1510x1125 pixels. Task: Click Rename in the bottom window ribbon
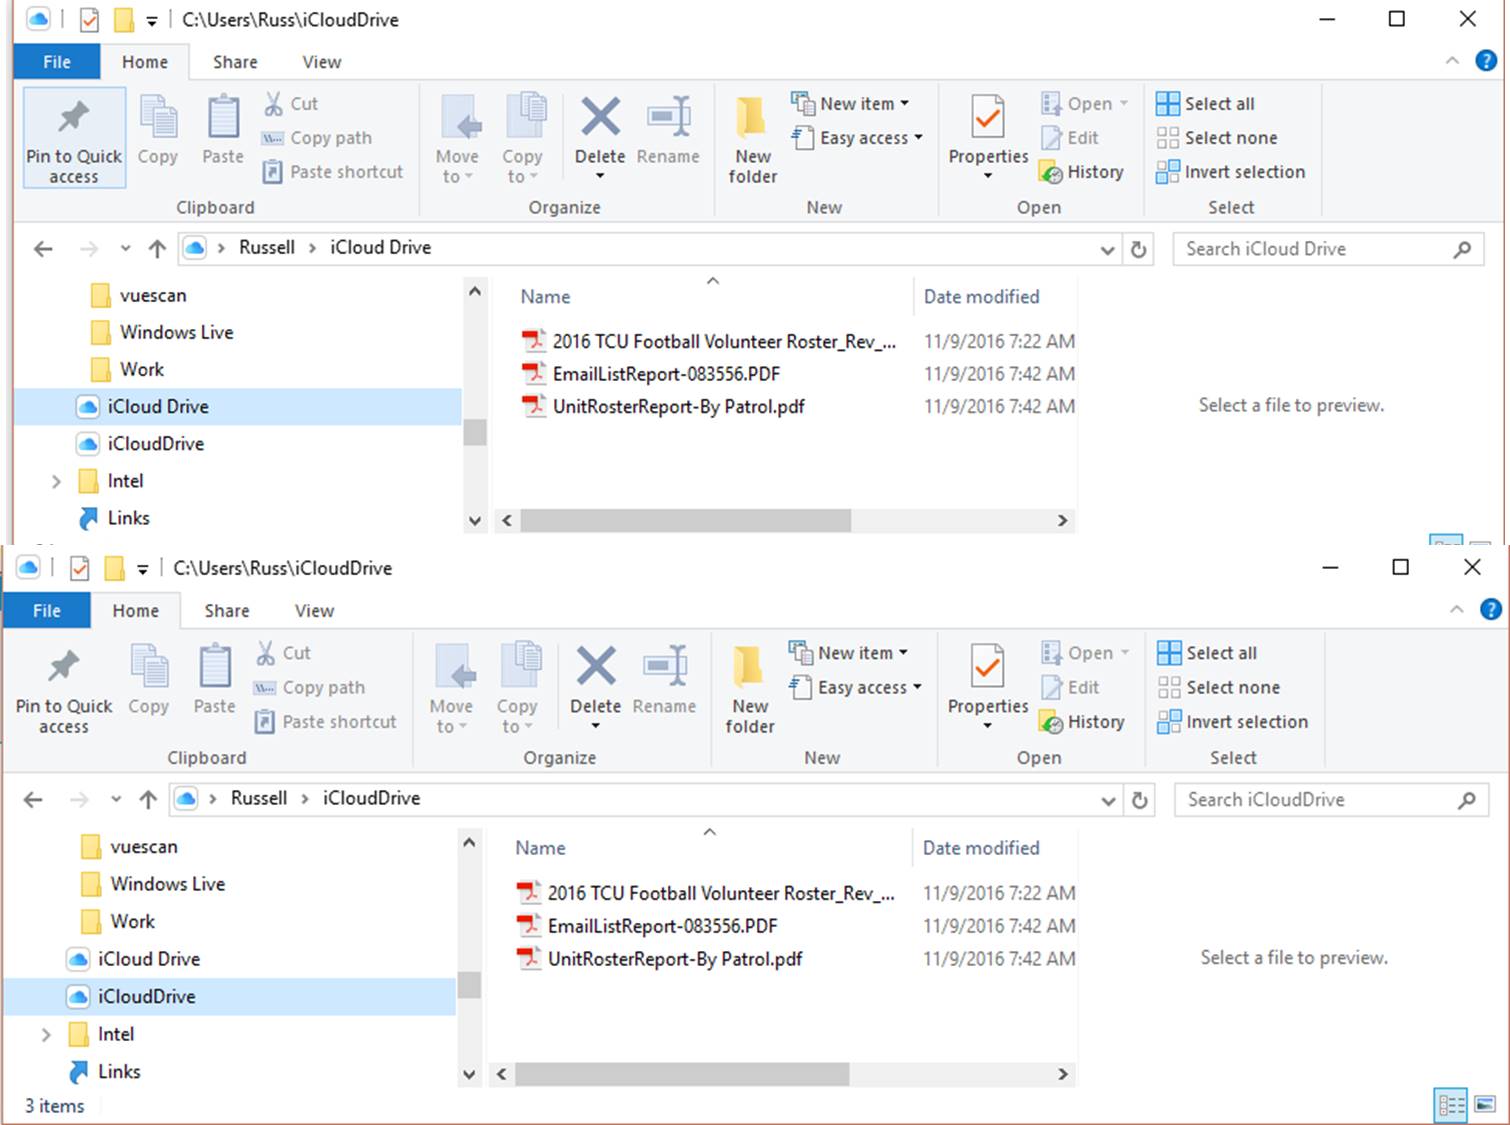664,680
